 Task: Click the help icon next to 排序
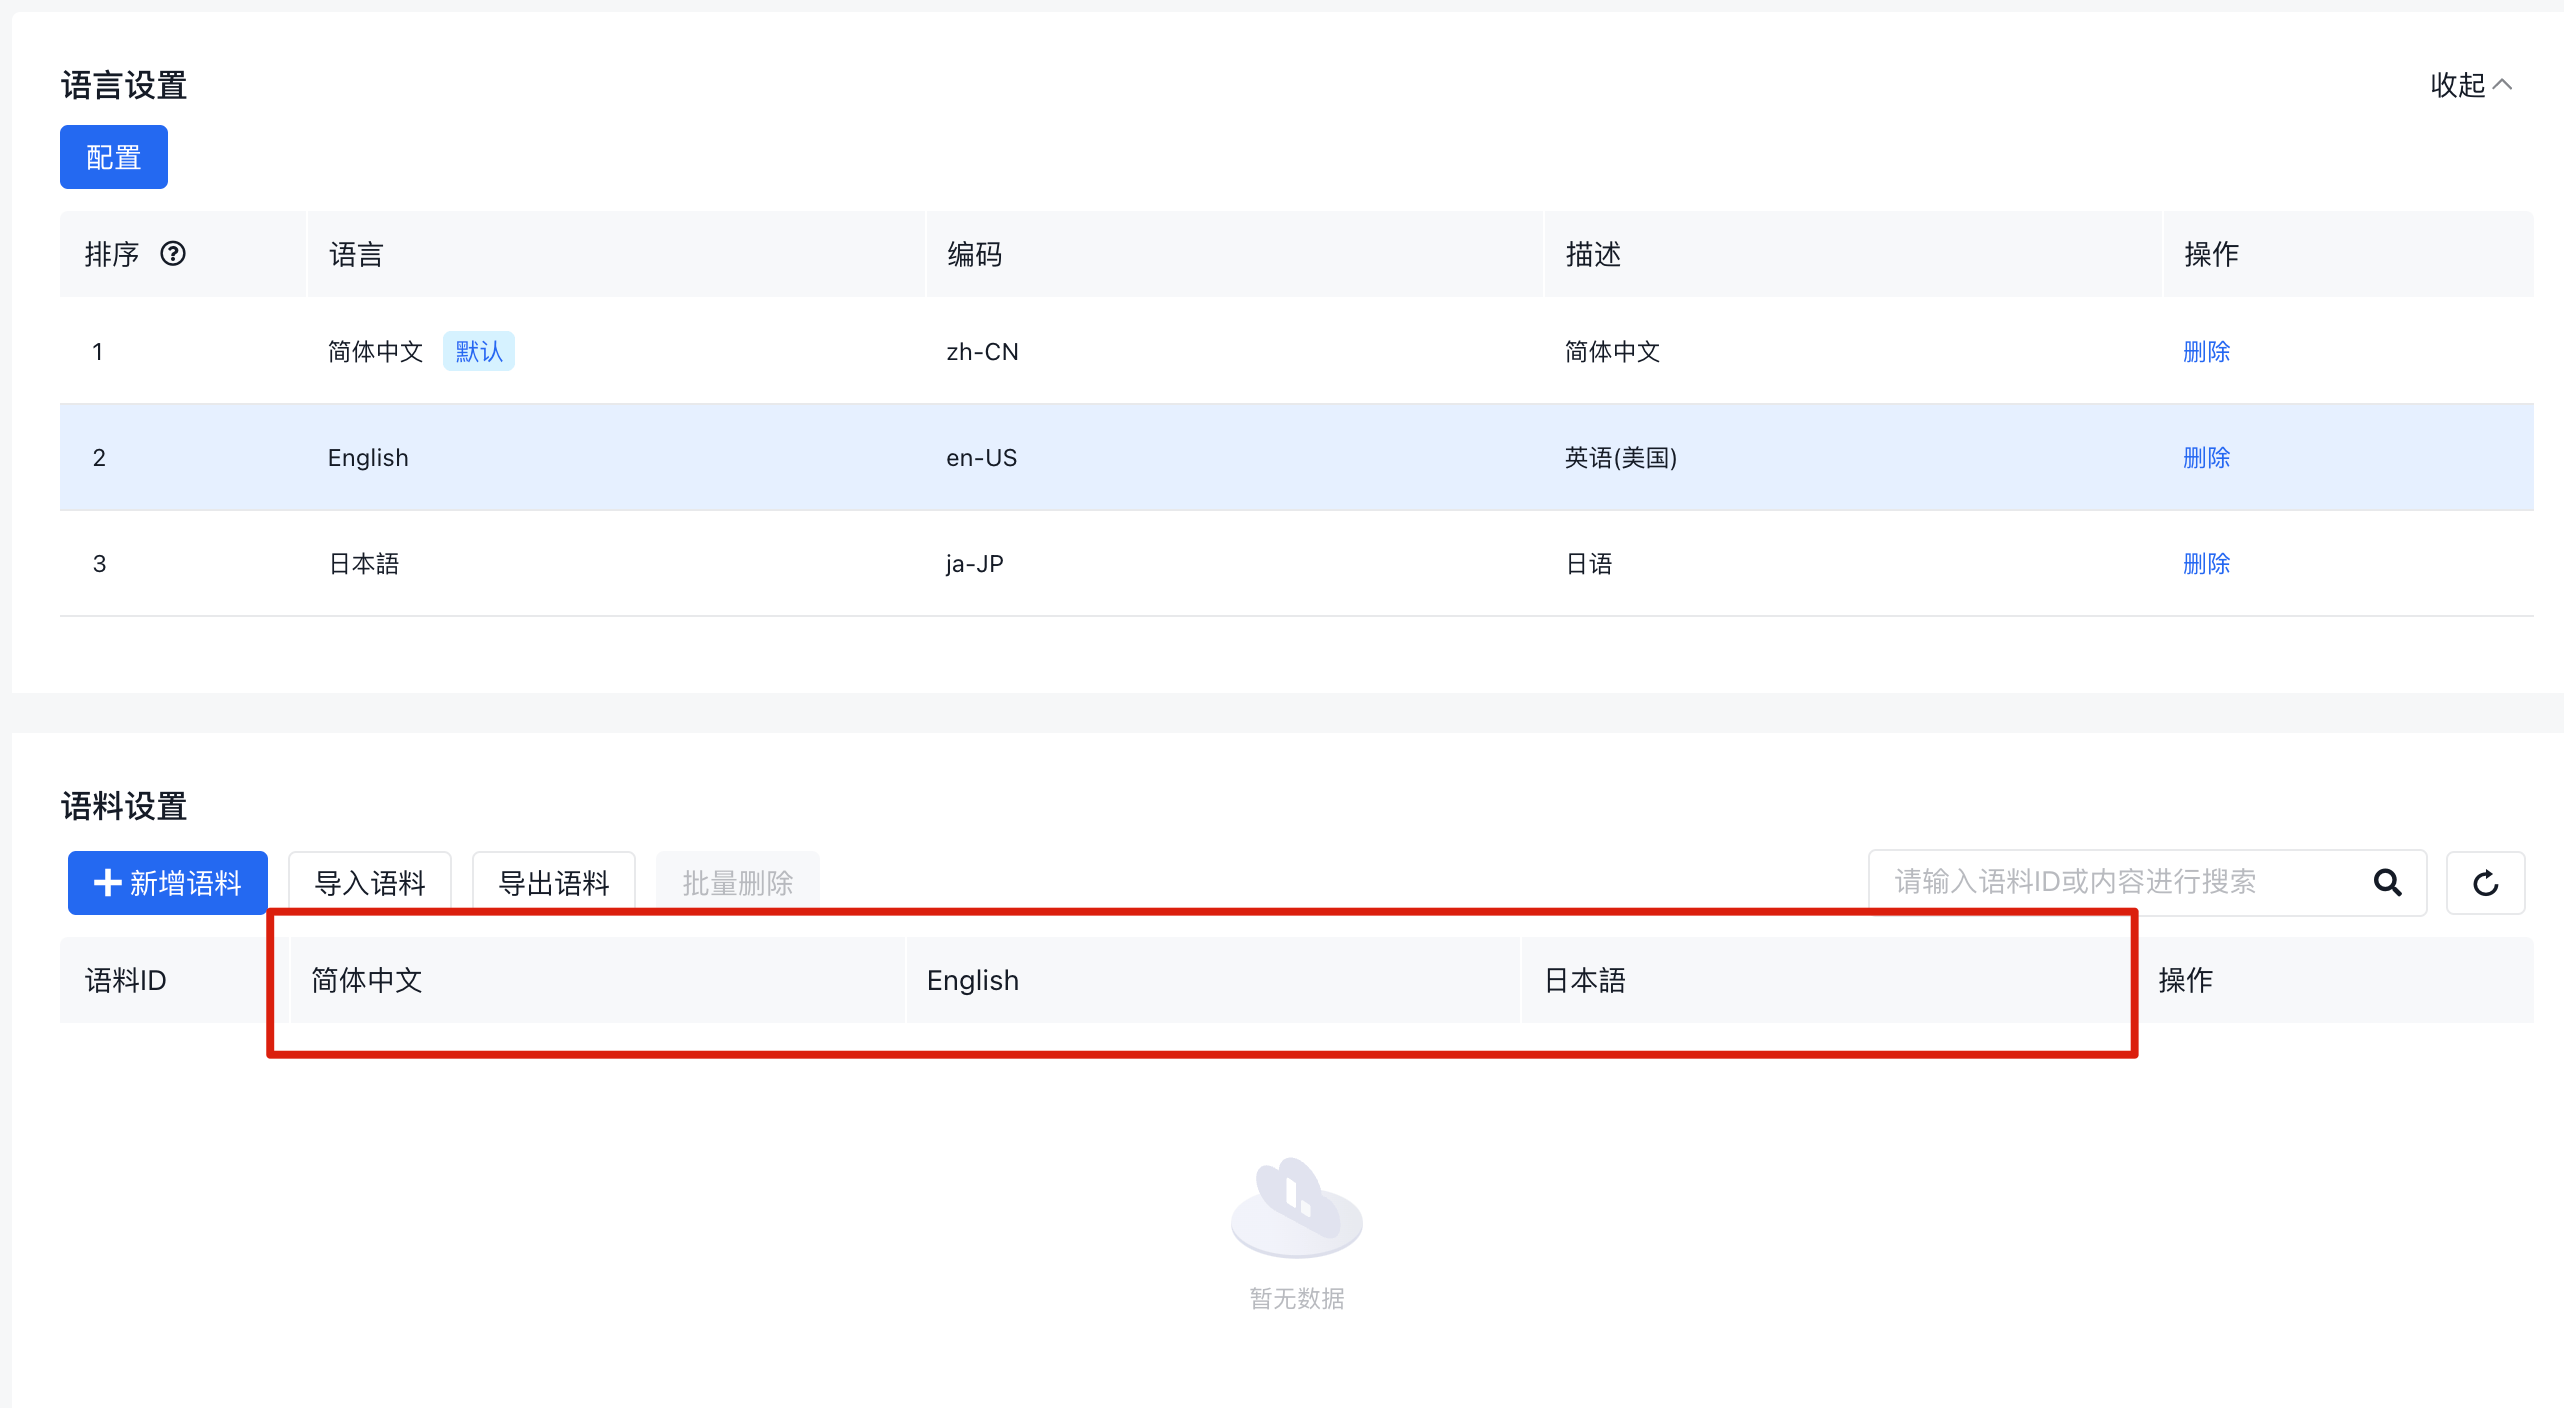pos(173,254)
